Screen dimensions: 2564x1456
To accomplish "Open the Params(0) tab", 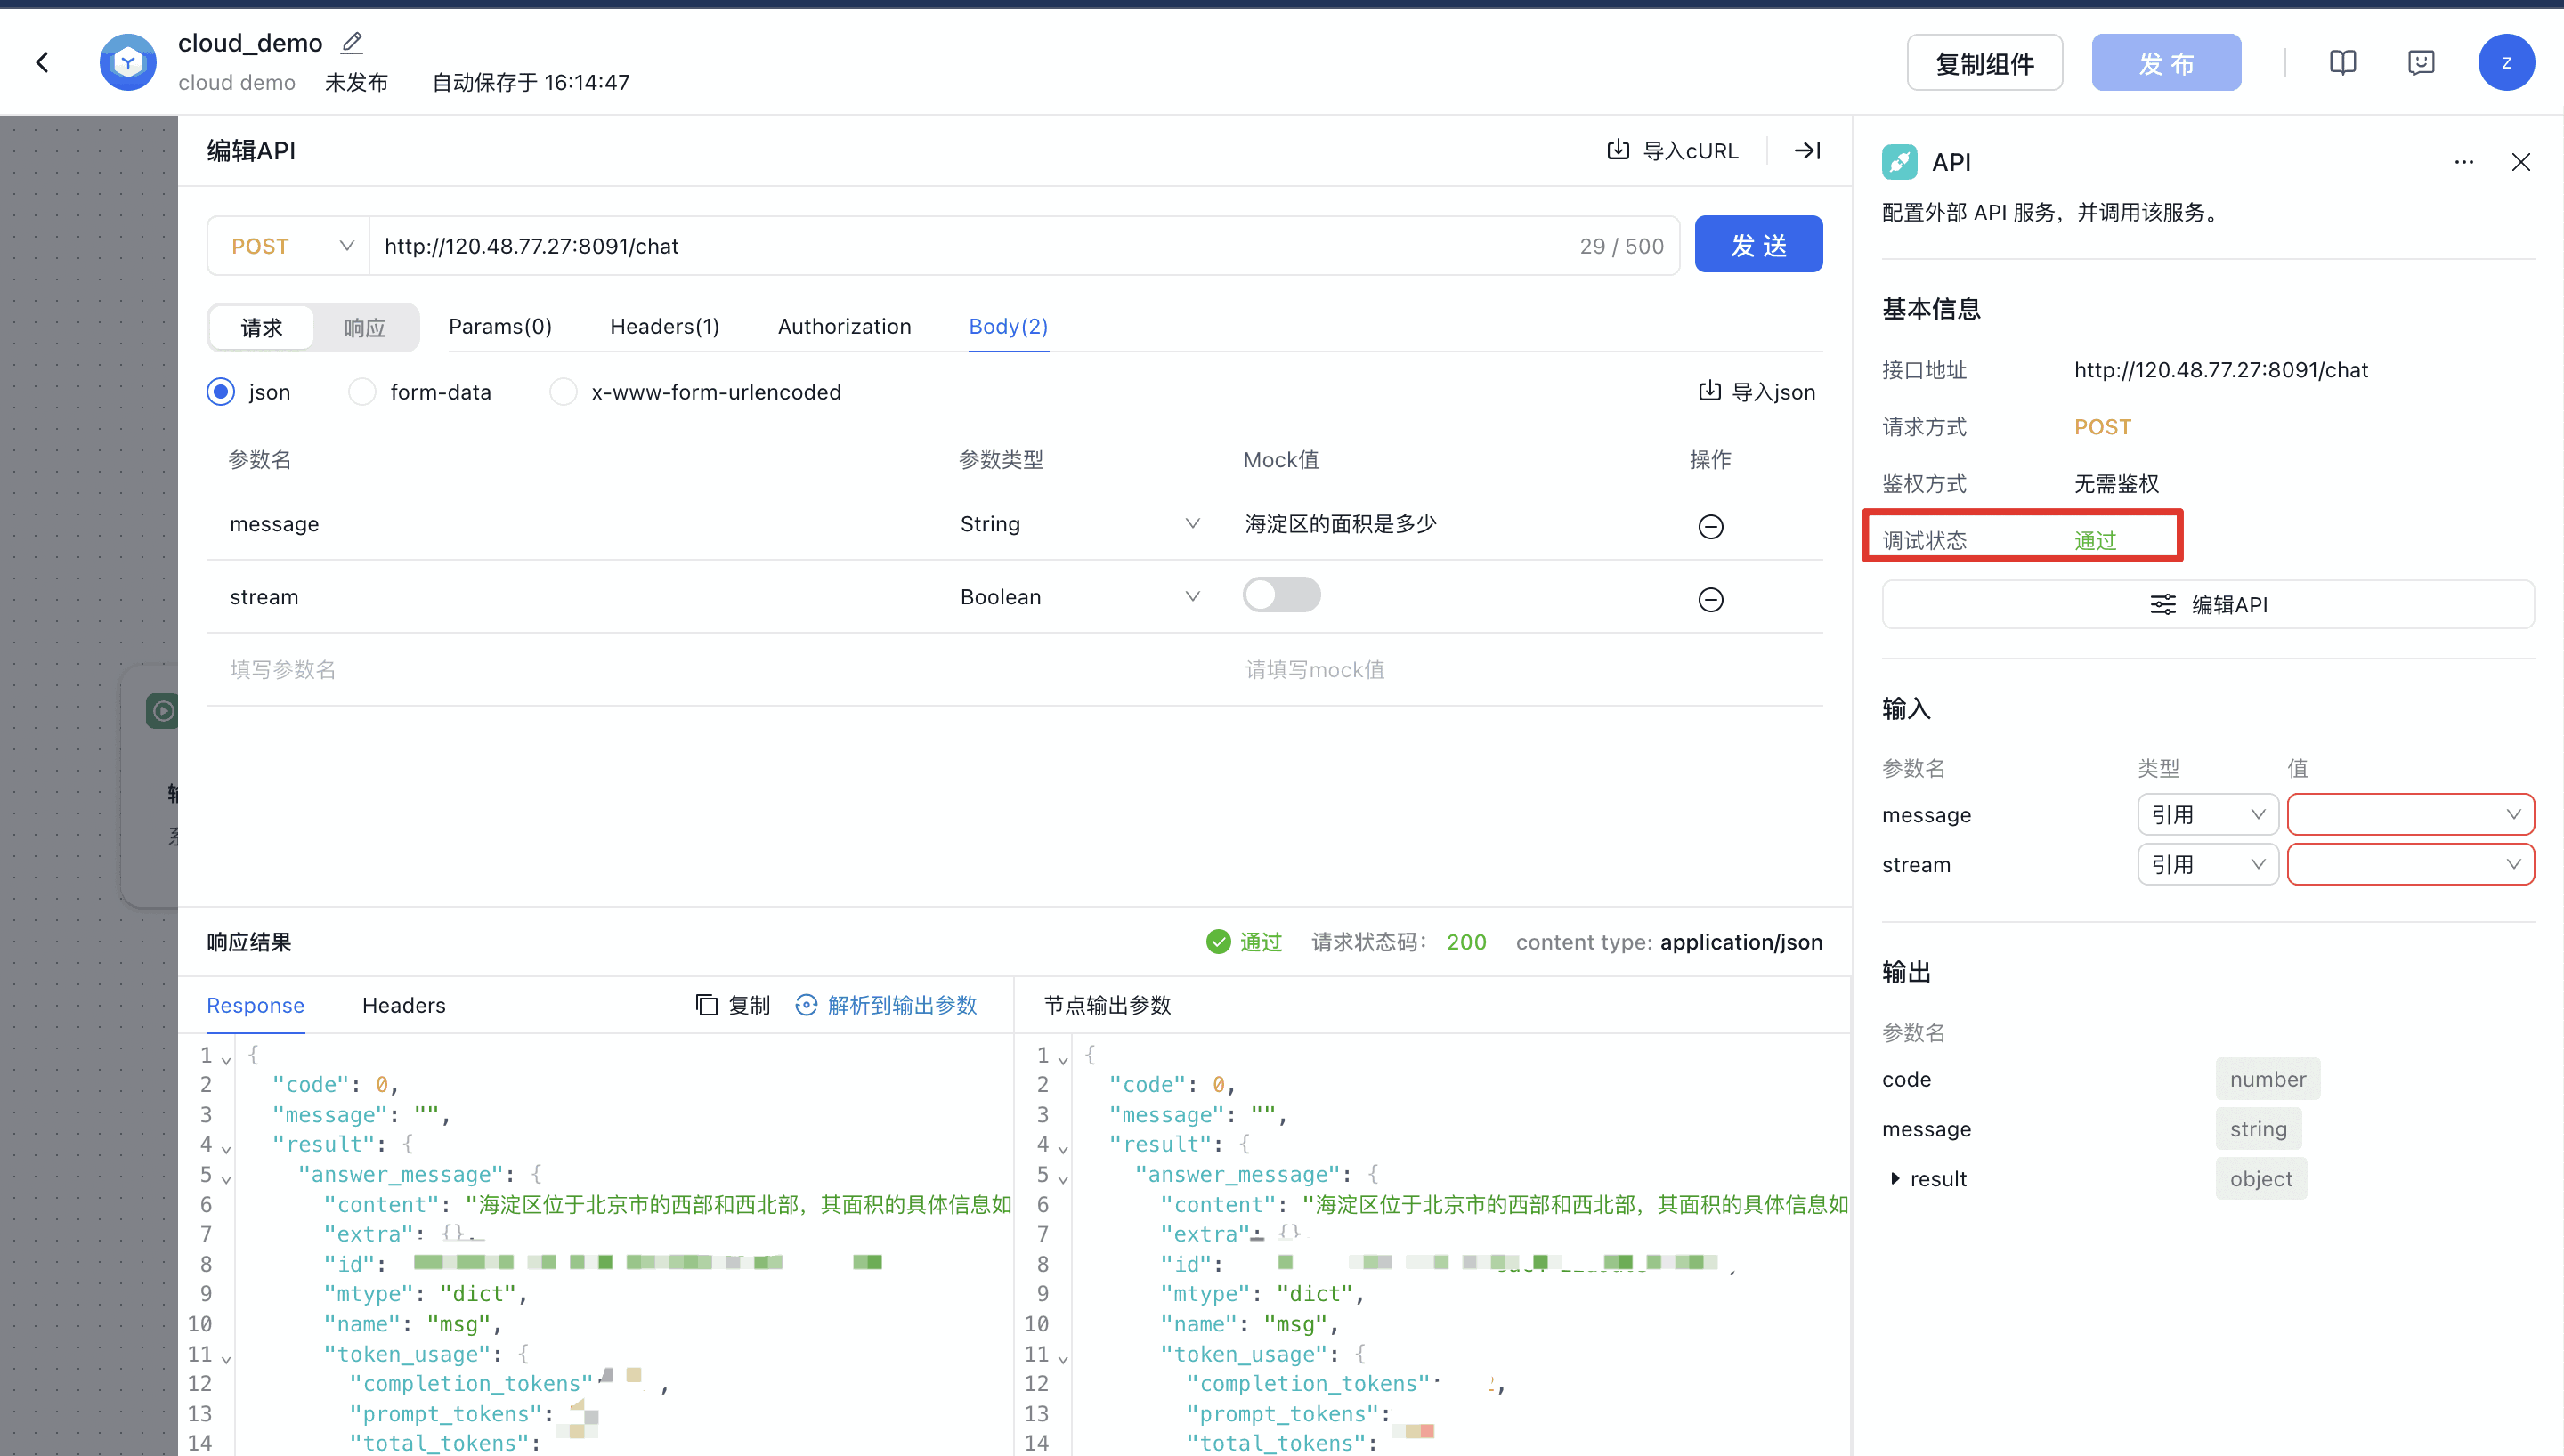I will click(500, 326).
